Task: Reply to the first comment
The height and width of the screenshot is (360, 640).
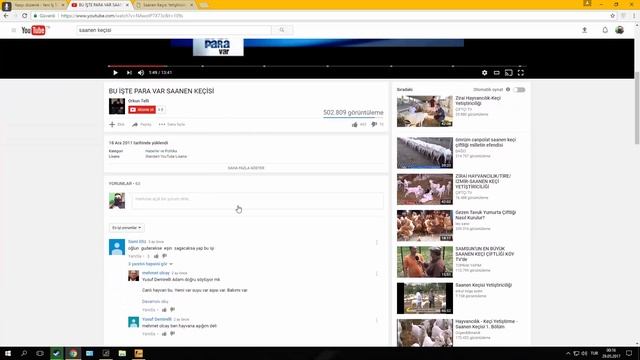Action: coord(135,256)
